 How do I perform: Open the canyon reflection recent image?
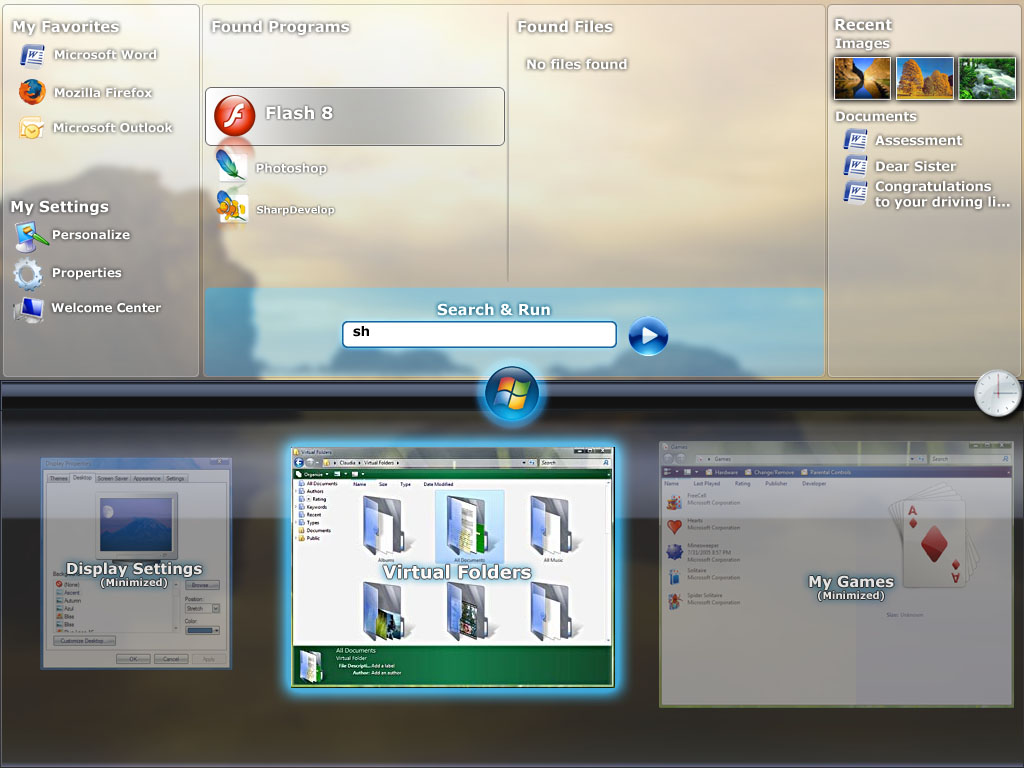(862, 78)
